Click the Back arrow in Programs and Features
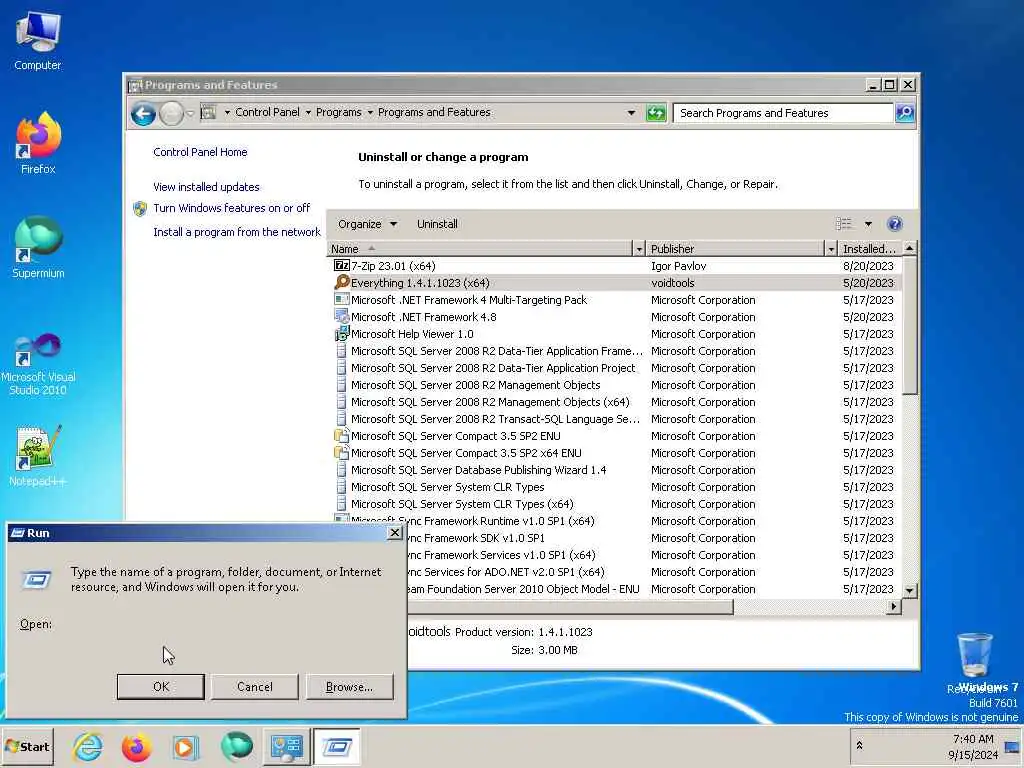1024x768 pixels. click(143, 114)
